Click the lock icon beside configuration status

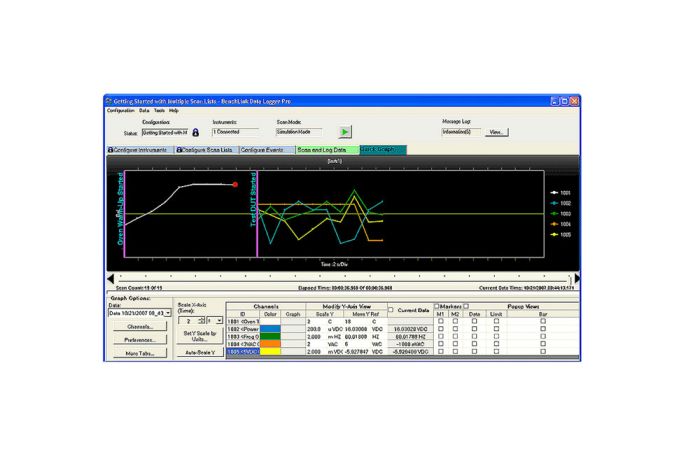click(x=196, y=133)
